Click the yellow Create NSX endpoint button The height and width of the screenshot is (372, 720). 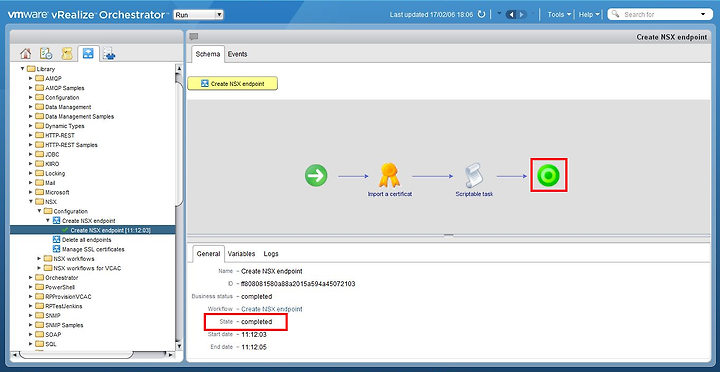pyautogui.click(x=233, y=84)
